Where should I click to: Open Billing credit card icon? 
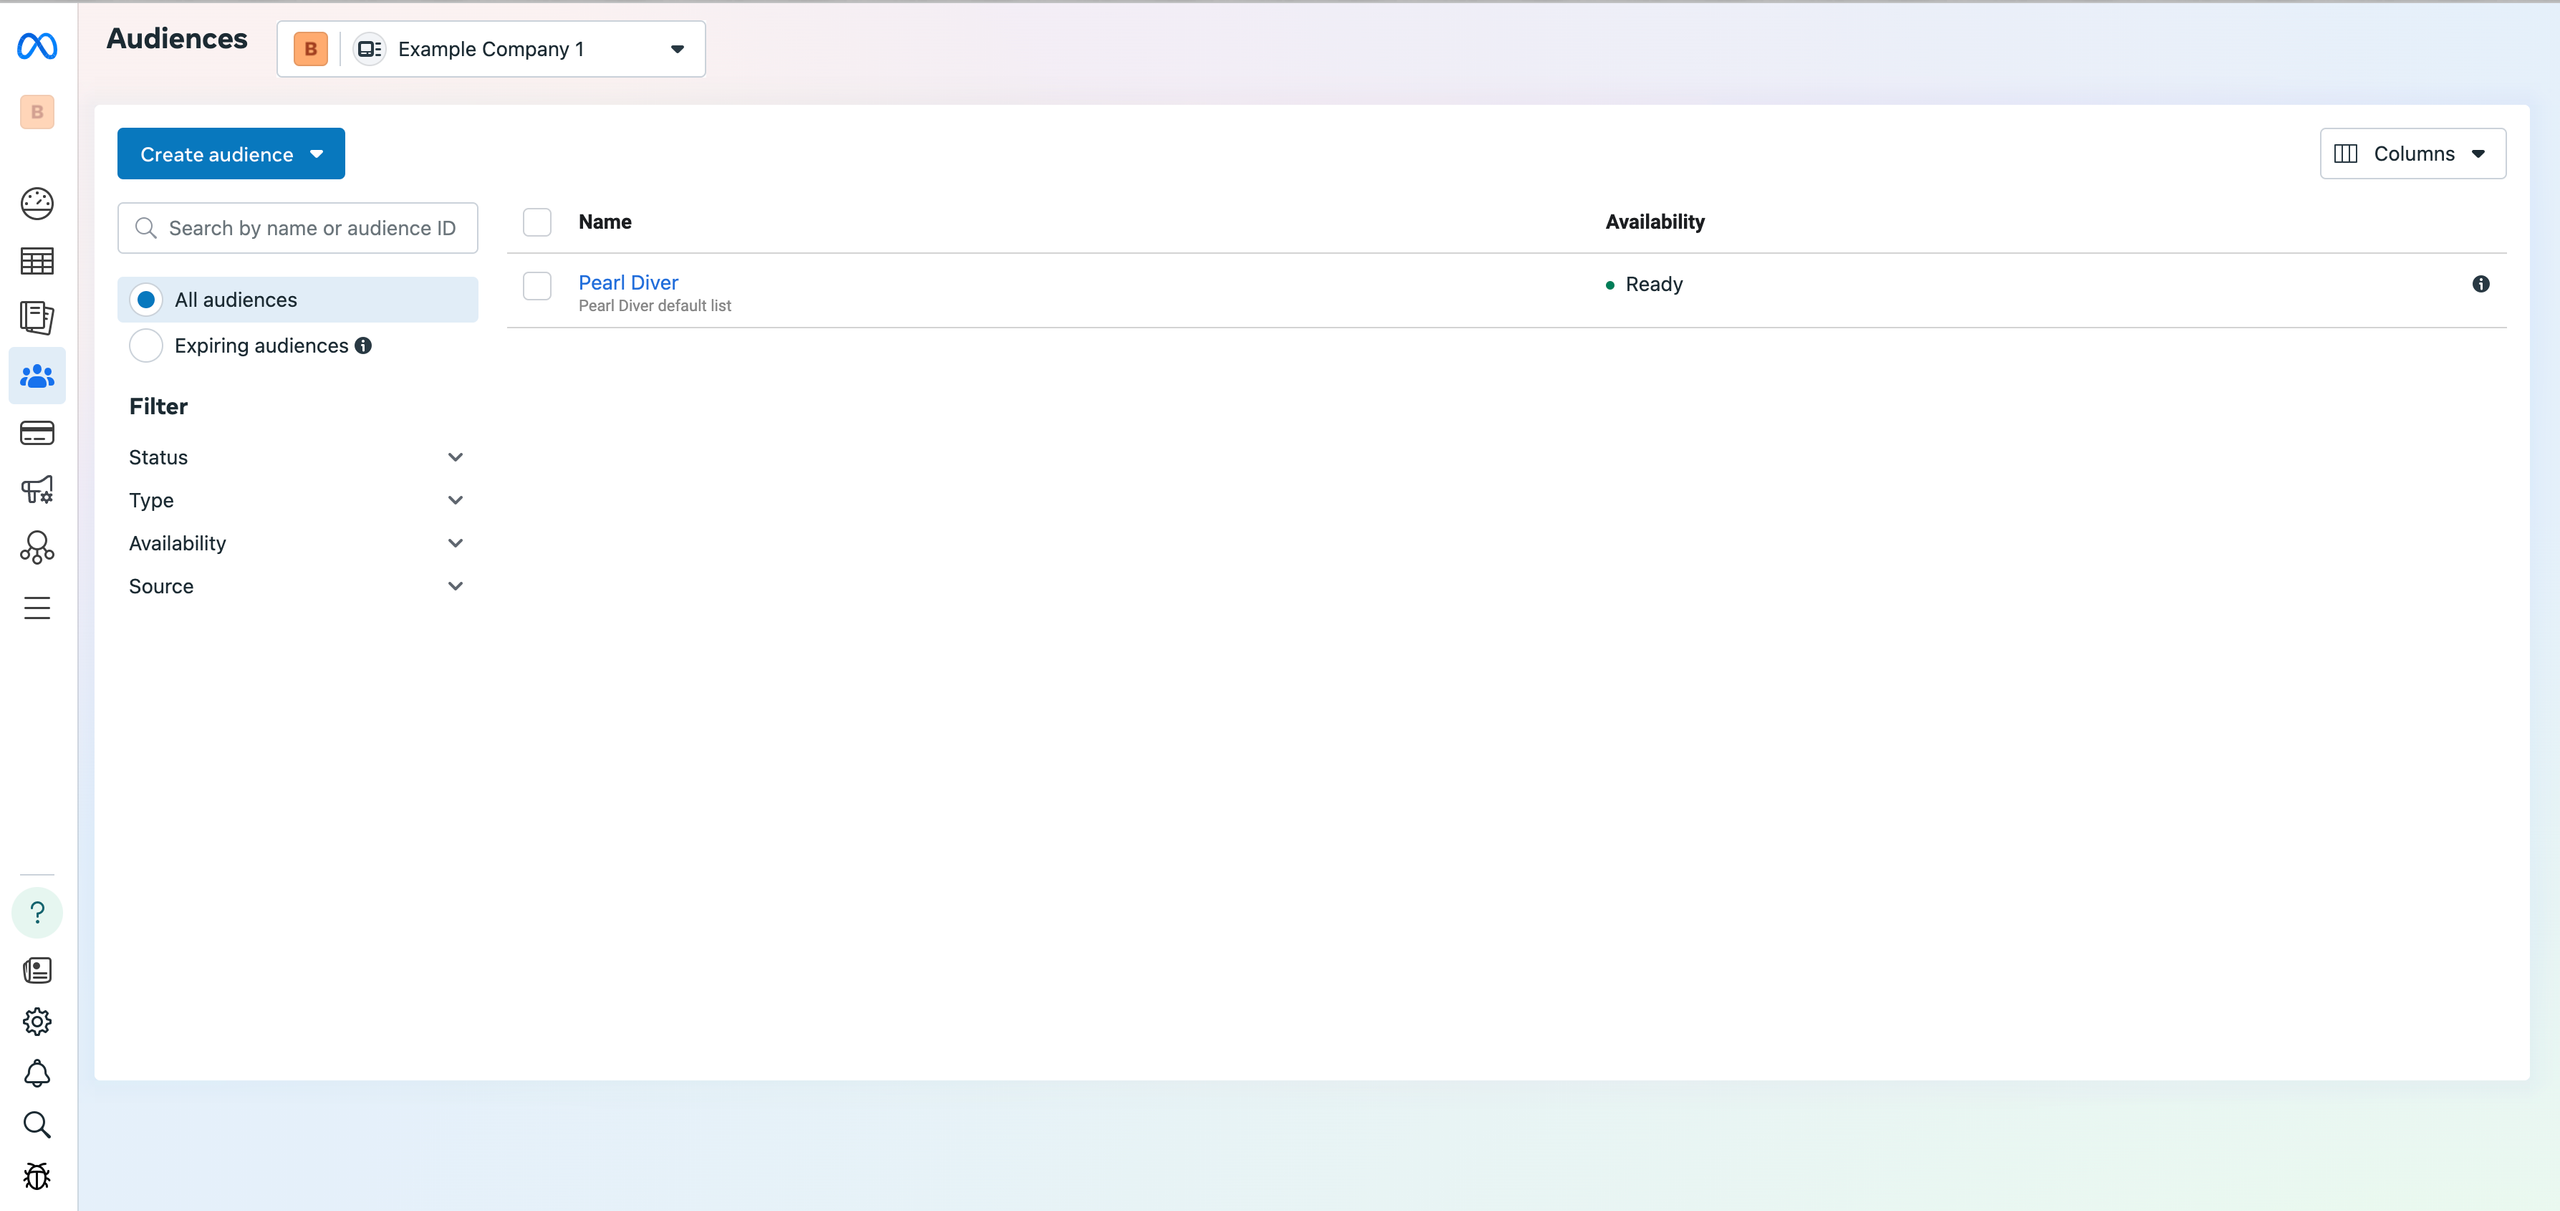coord(37,433)
